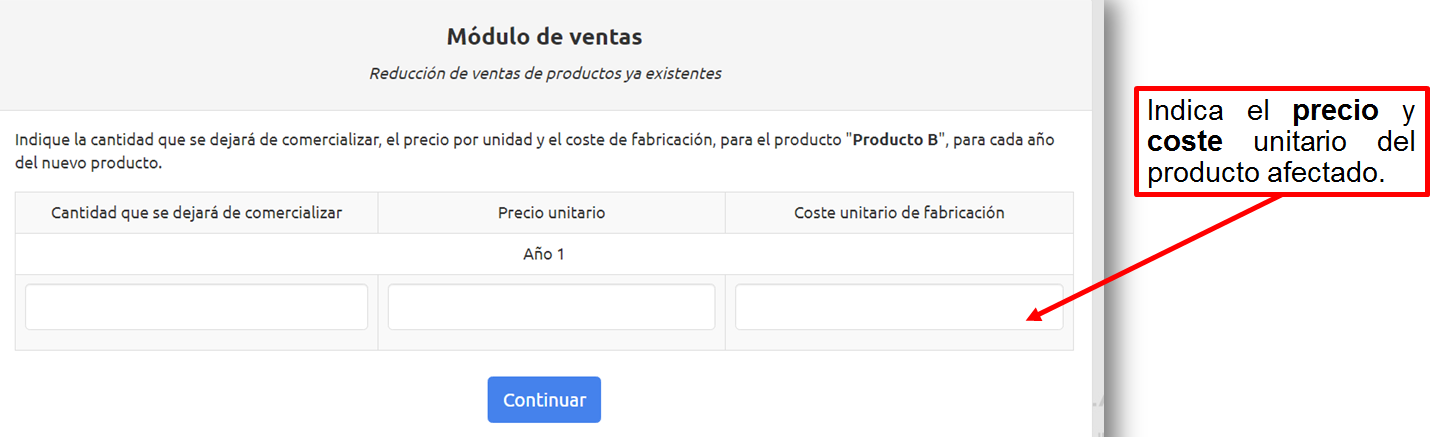Click the Precio unitario column header
Viewport: 1442px width, 437px height.
pyautogui.click(x=551, y=213)
